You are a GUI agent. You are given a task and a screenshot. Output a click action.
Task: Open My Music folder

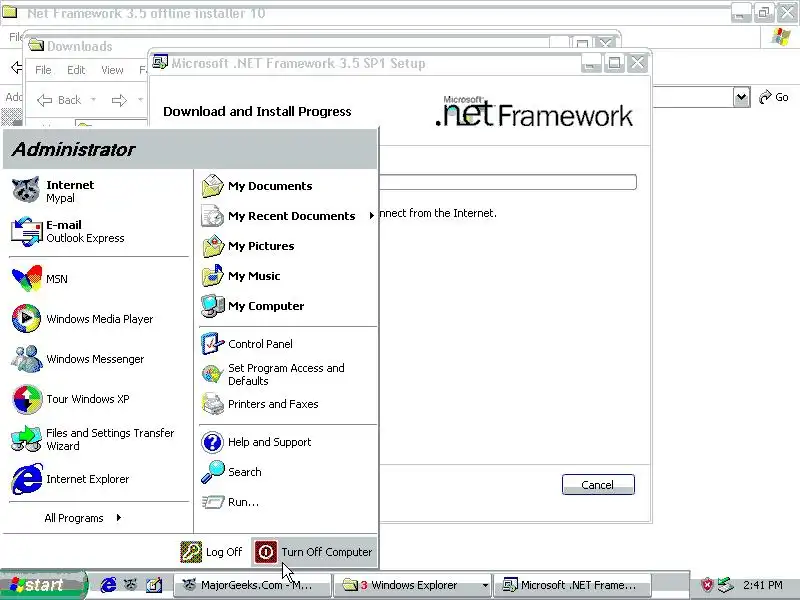coord(288,276)
